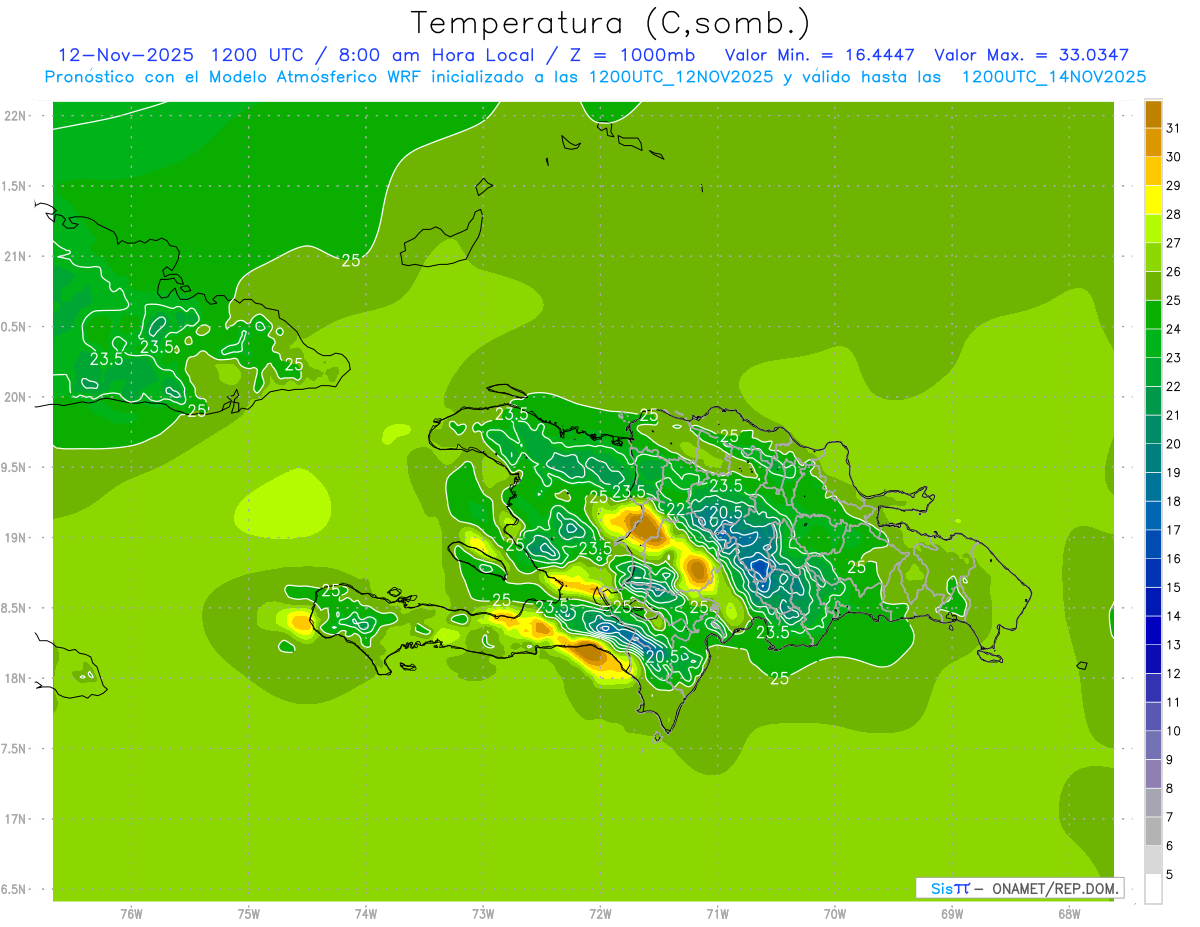Click legend value 15
The width and height of the screenshot is (1200, 927).
tap(1173, 587)
